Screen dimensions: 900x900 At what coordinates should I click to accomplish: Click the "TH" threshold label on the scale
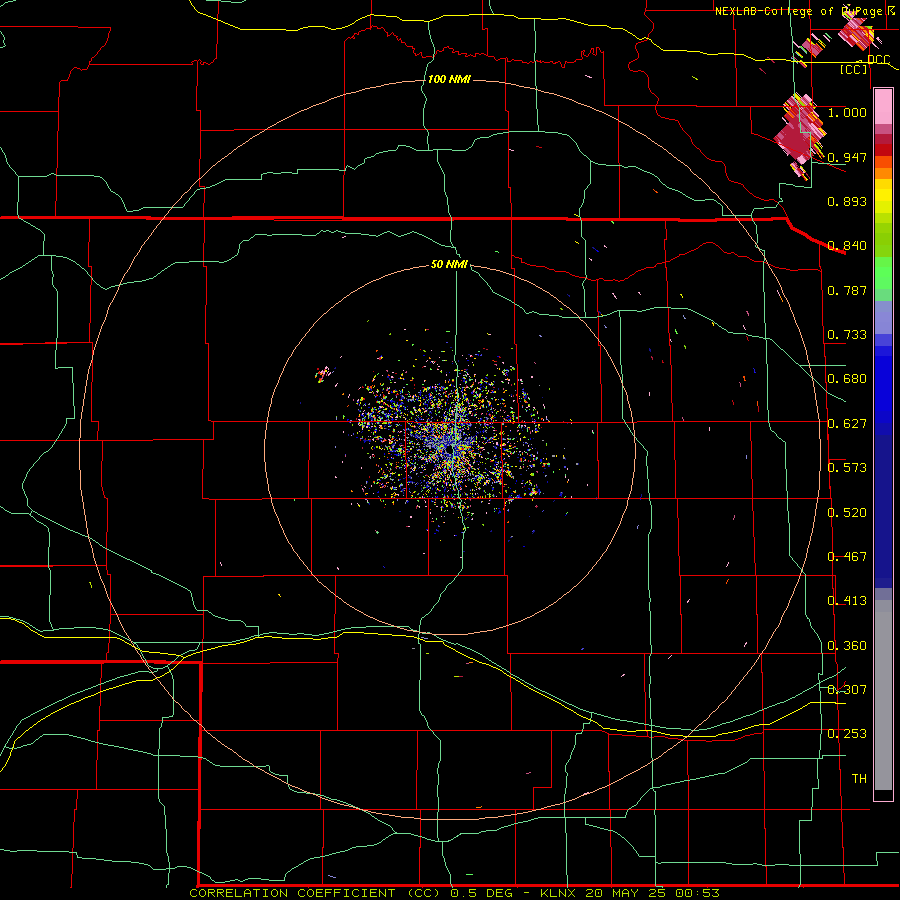pos(859,779)
